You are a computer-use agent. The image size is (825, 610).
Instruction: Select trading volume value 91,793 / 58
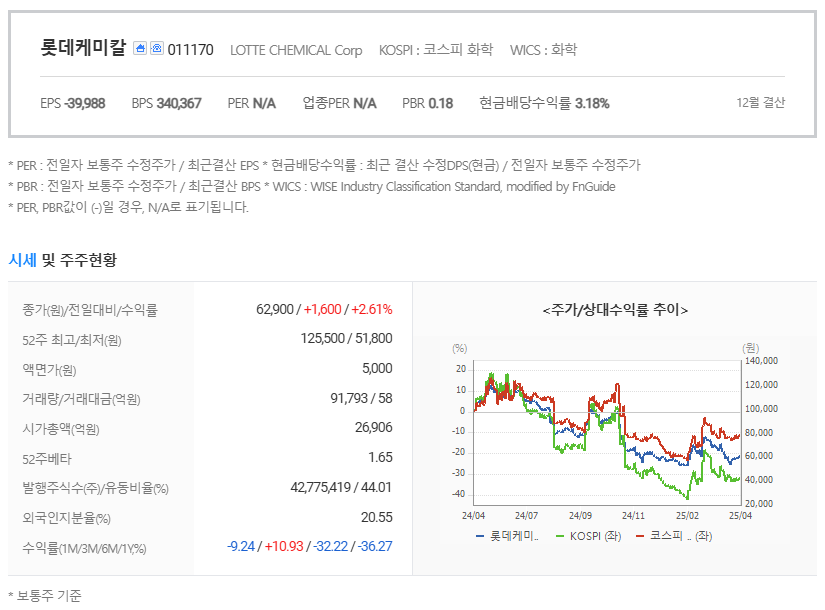click(x=361, y=398)
